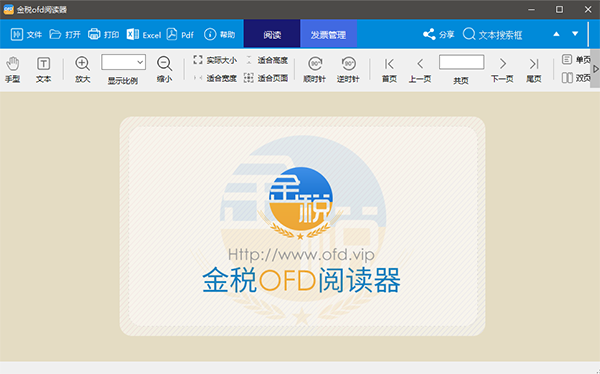This screenshot has width=600, height=374.
Task: Click the 打开 (Open) folder icon
Action: pos(55,34)
